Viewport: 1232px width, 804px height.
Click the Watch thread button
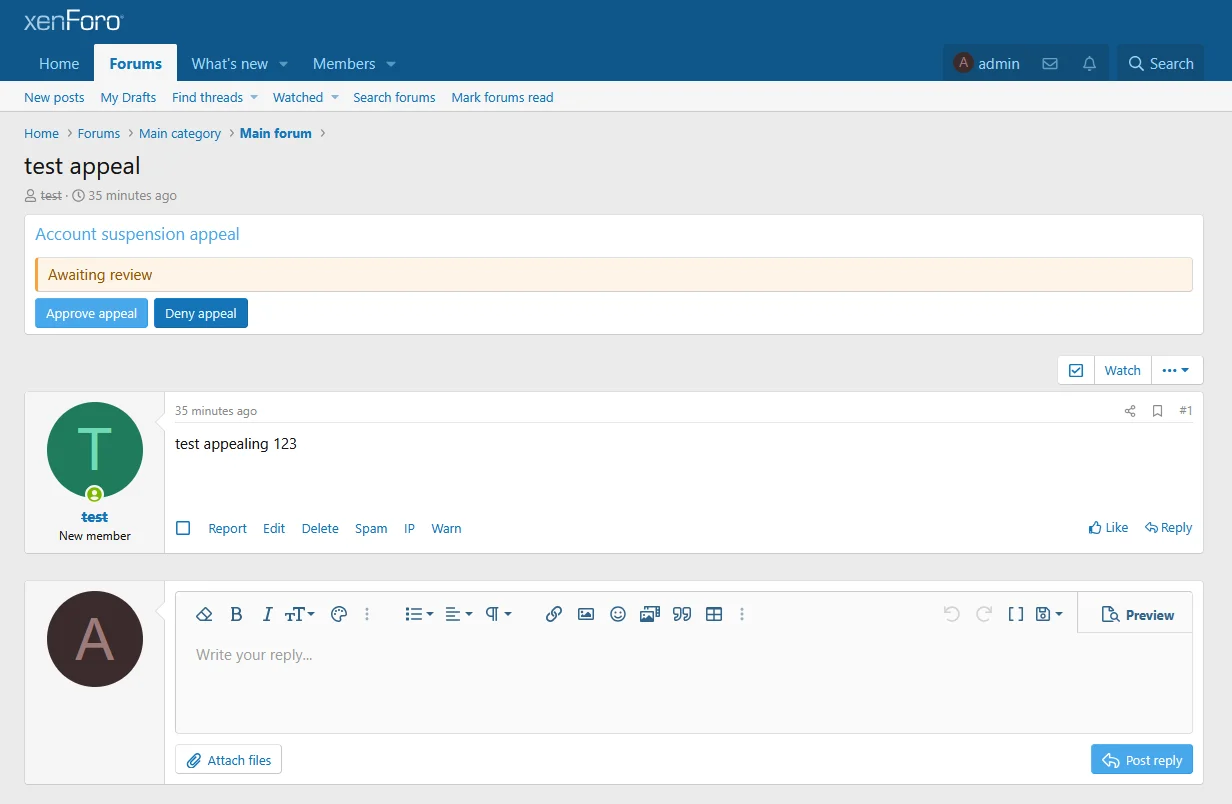point(1122,370)
